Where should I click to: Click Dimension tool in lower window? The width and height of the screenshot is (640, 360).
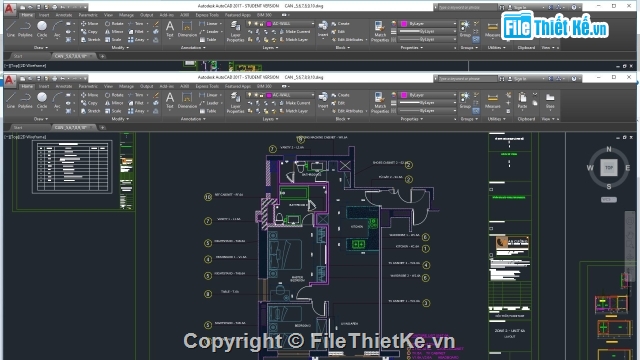187,100
